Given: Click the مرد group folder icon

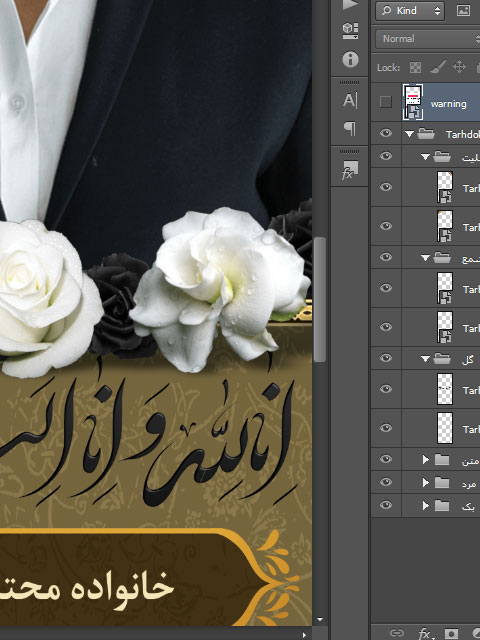Looking at the screenshot, I should point(442,482).
